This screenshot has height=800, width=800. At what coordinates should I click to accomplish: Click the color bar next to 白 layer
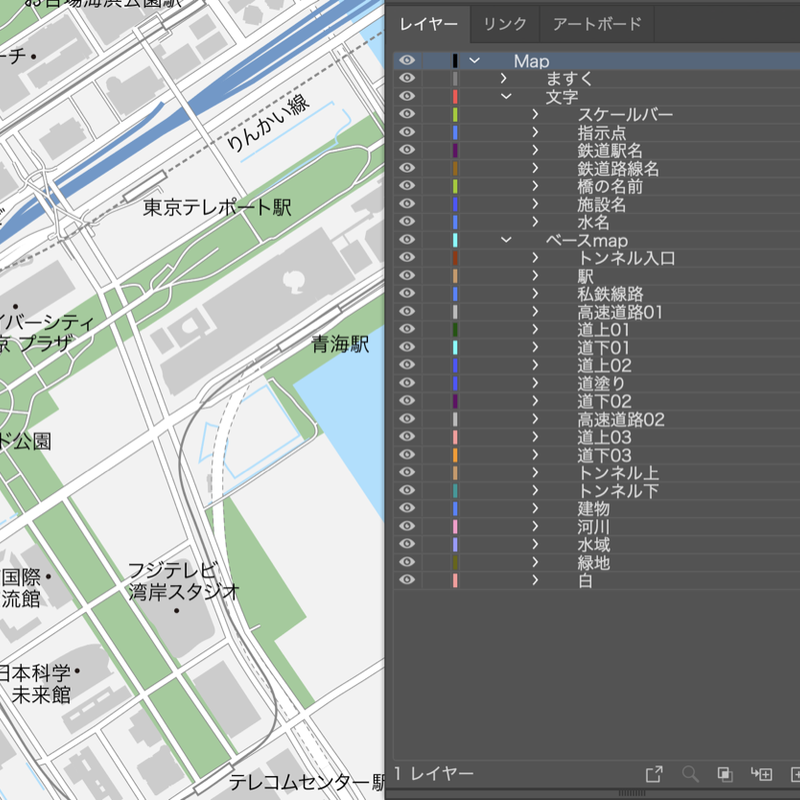click(x=456, y=580)
